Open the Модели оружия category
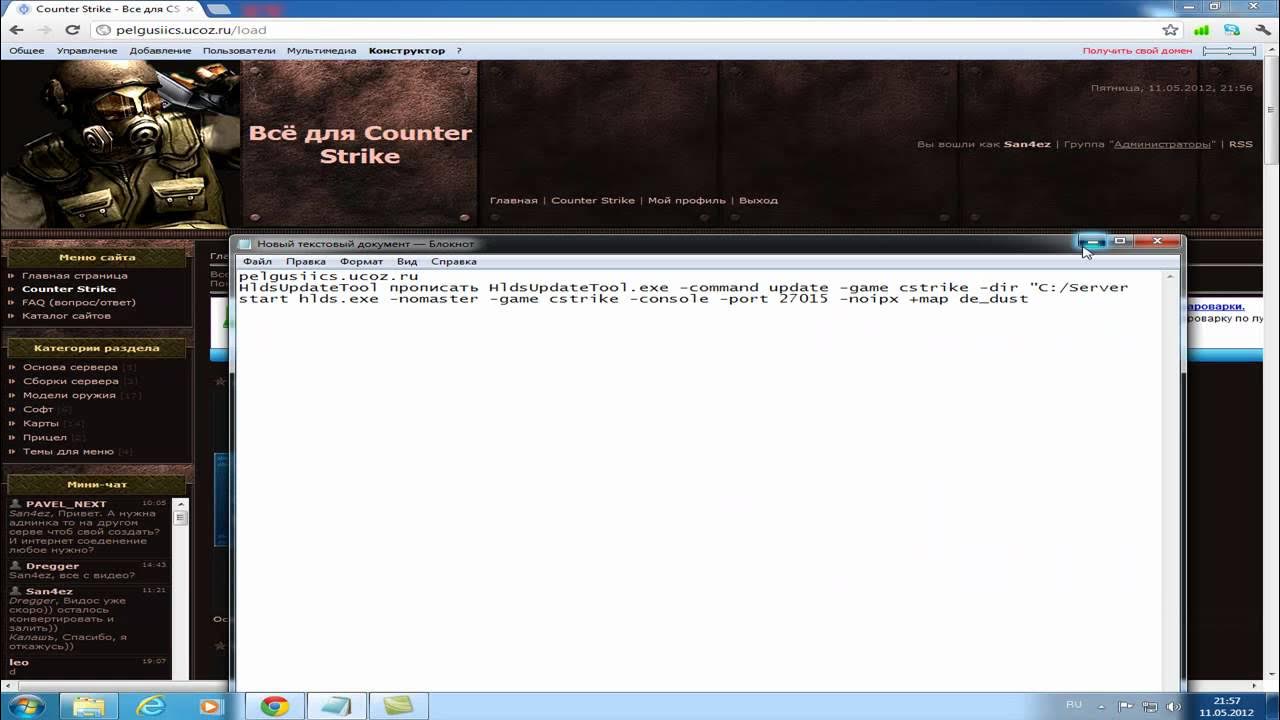Screen dimensions: 1280x720 coord(69,395)
